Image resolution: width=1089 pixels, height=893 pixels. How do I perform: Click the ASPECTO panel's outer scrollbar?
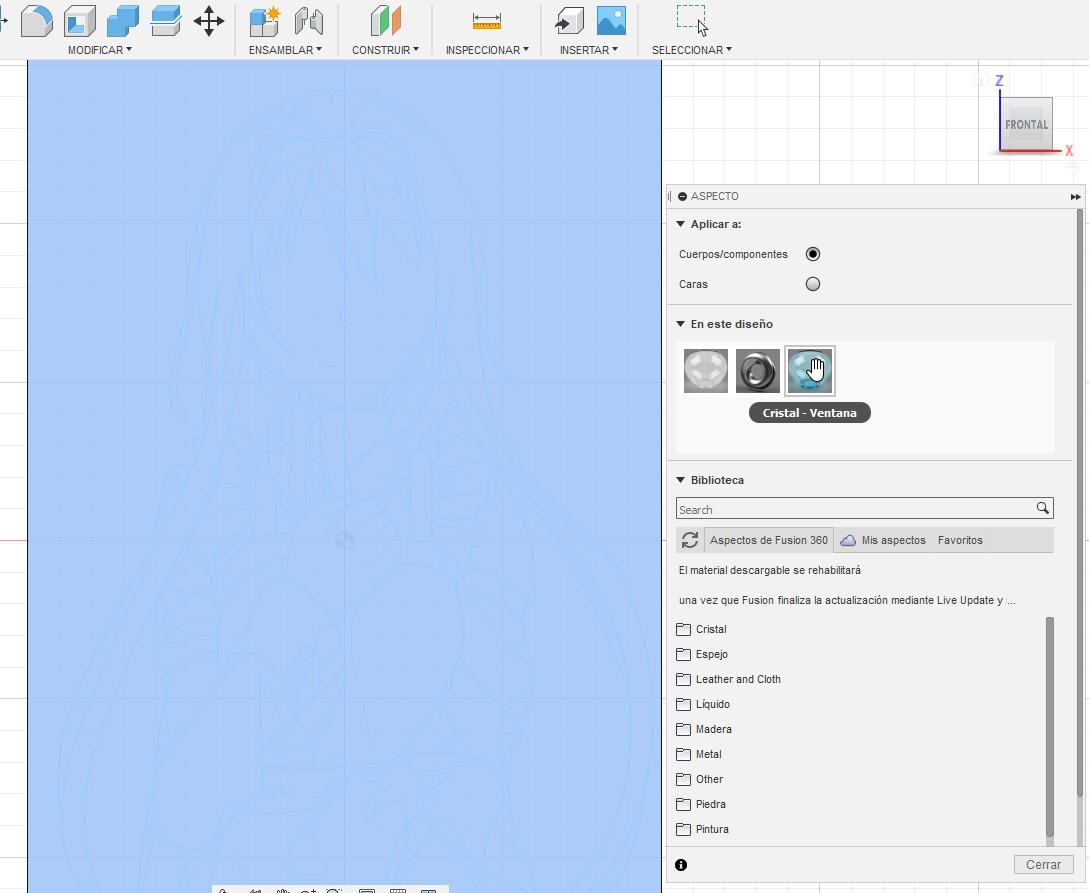(x=1079, y=503)
